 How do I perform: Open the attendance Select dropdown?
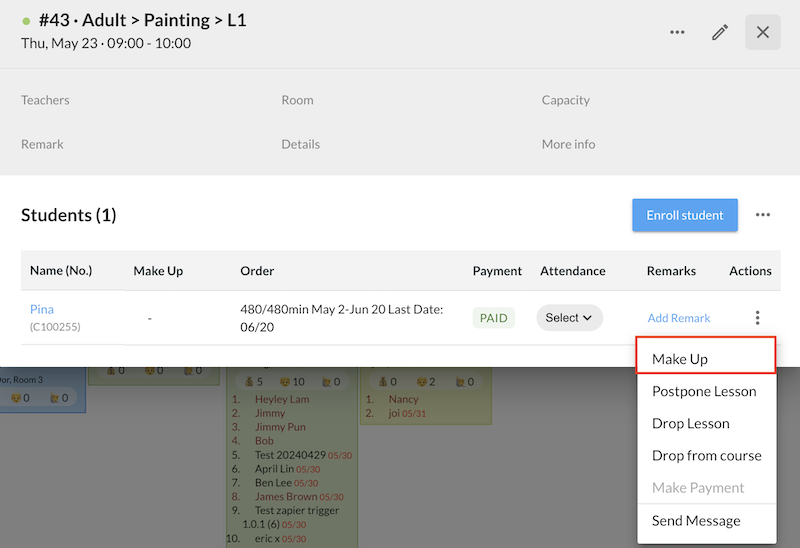click(569, 318)
